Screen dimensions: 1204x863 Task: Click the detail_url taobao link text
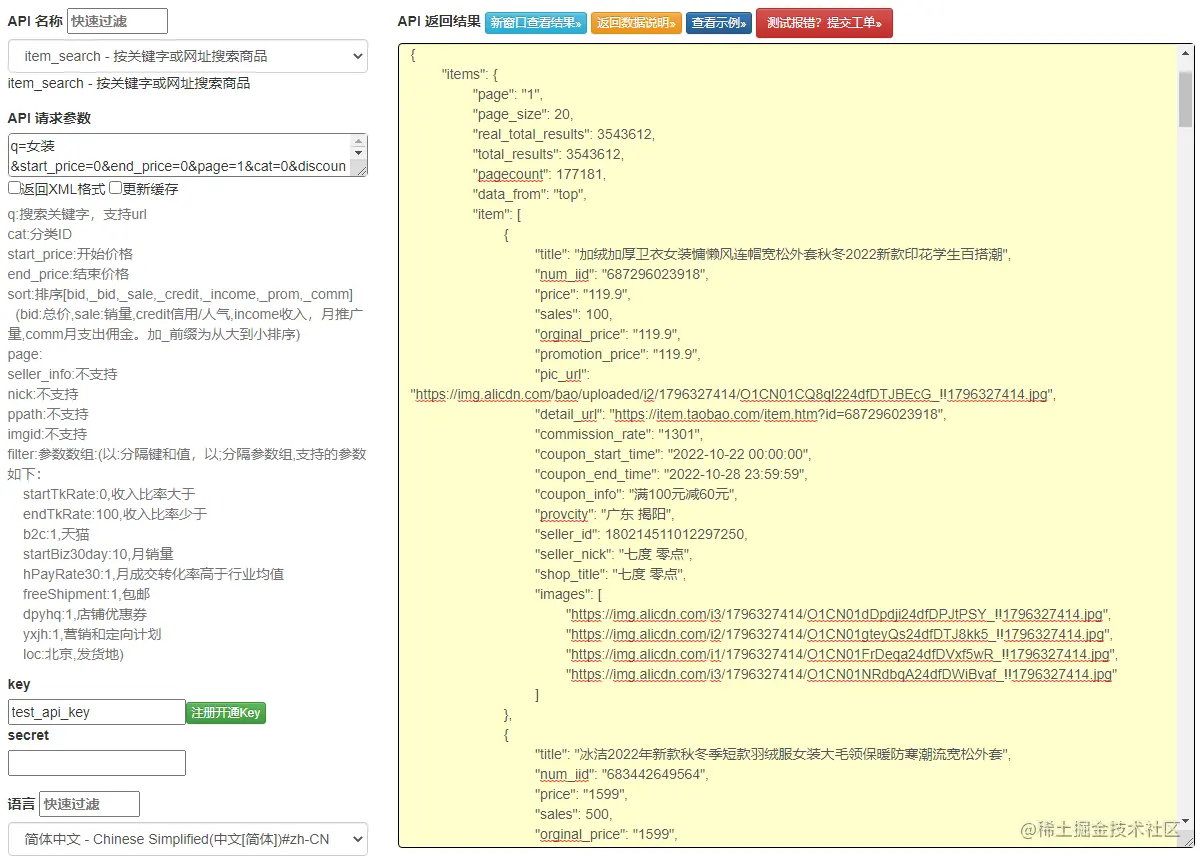click(775, 414)
